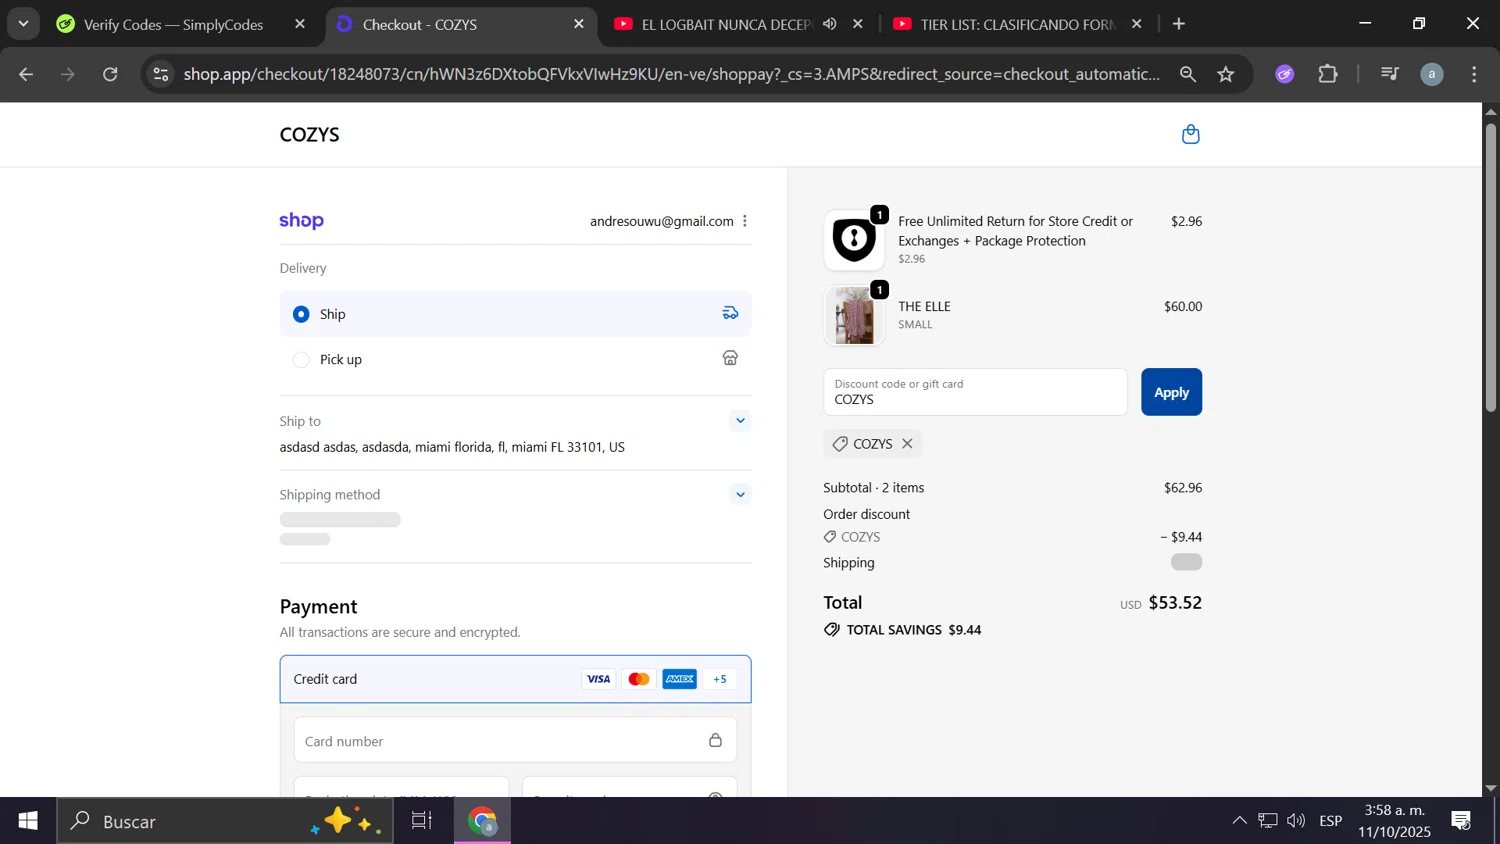
Task: Open the media controls button
Action: [1389, 74]
